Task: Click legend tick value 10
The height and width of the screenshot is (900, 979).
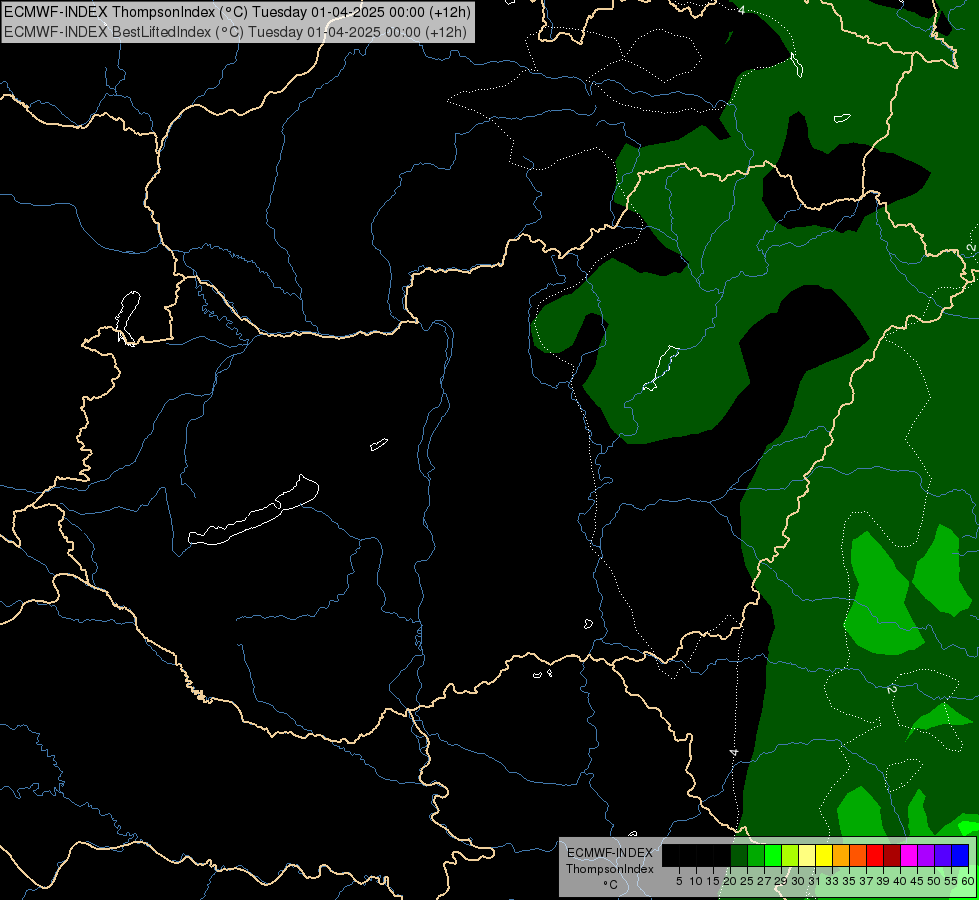Action: tap(696, 881)
